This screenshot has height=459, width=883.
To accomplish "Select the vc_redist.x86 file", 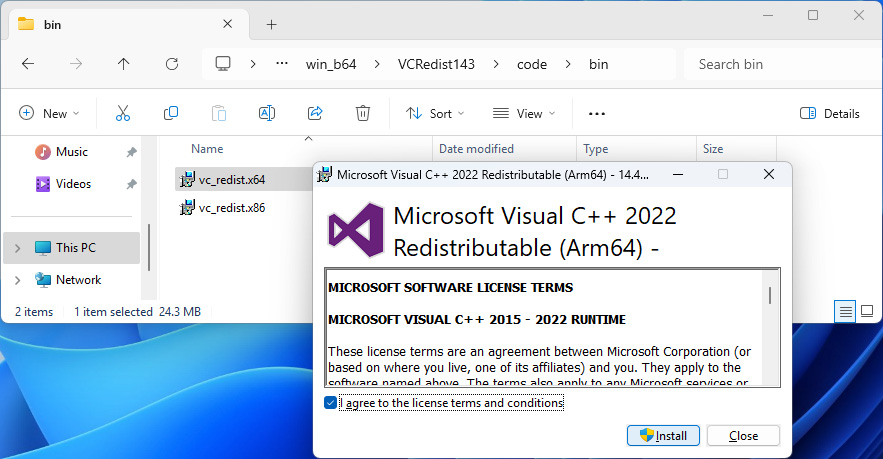I will click(x=231, y=208).
